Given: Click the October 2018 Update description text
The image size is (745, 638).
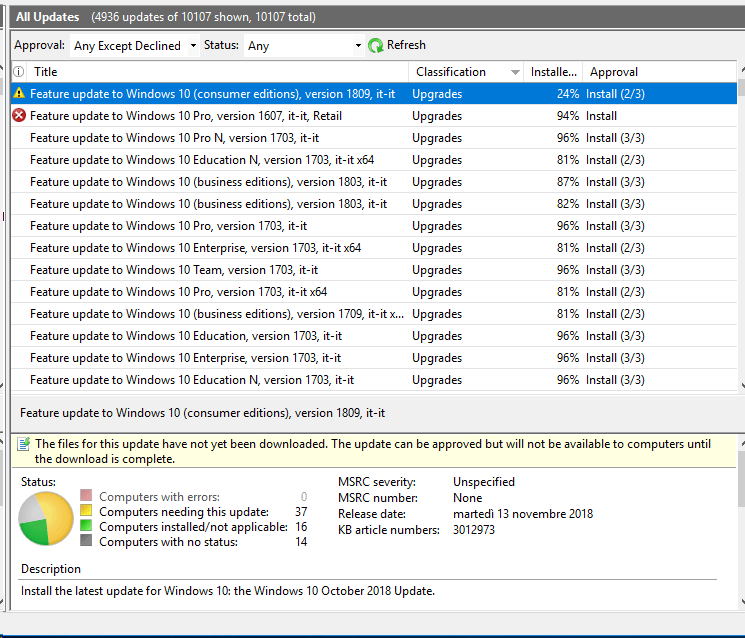Looking at the screenshot, I should click(x=228, y=591).
